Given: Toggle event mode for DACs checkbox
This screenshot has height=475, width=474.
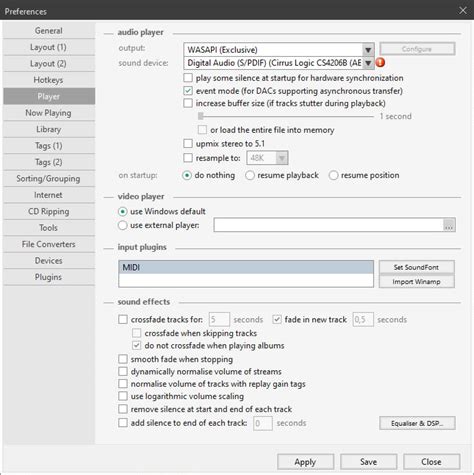Looking at the screenshot, I should point(188,91).
